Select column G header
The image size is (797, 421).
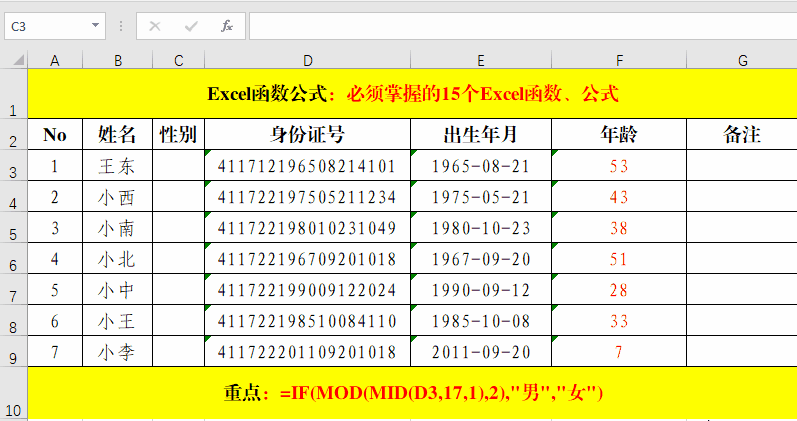(x=742, y=61)
